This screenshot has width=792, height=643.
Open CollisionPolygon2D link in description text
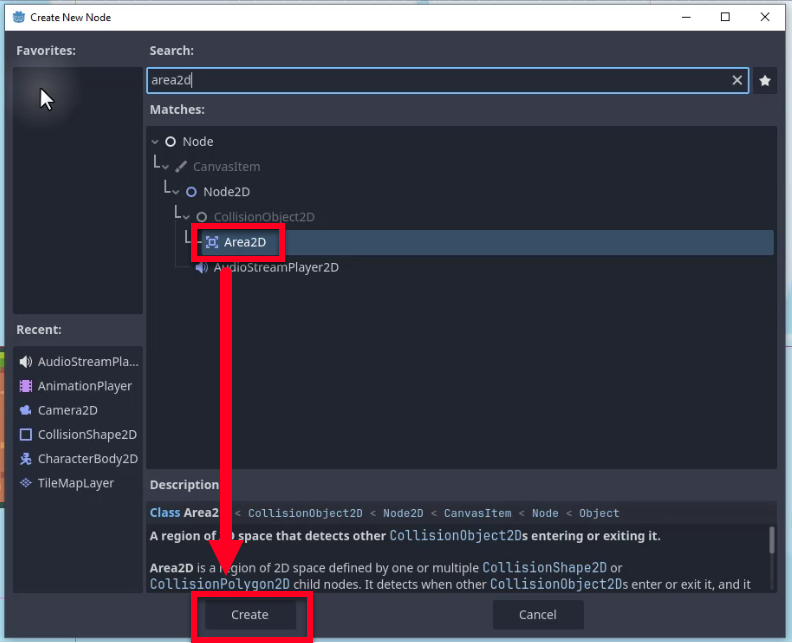click(x=220, y=584)
